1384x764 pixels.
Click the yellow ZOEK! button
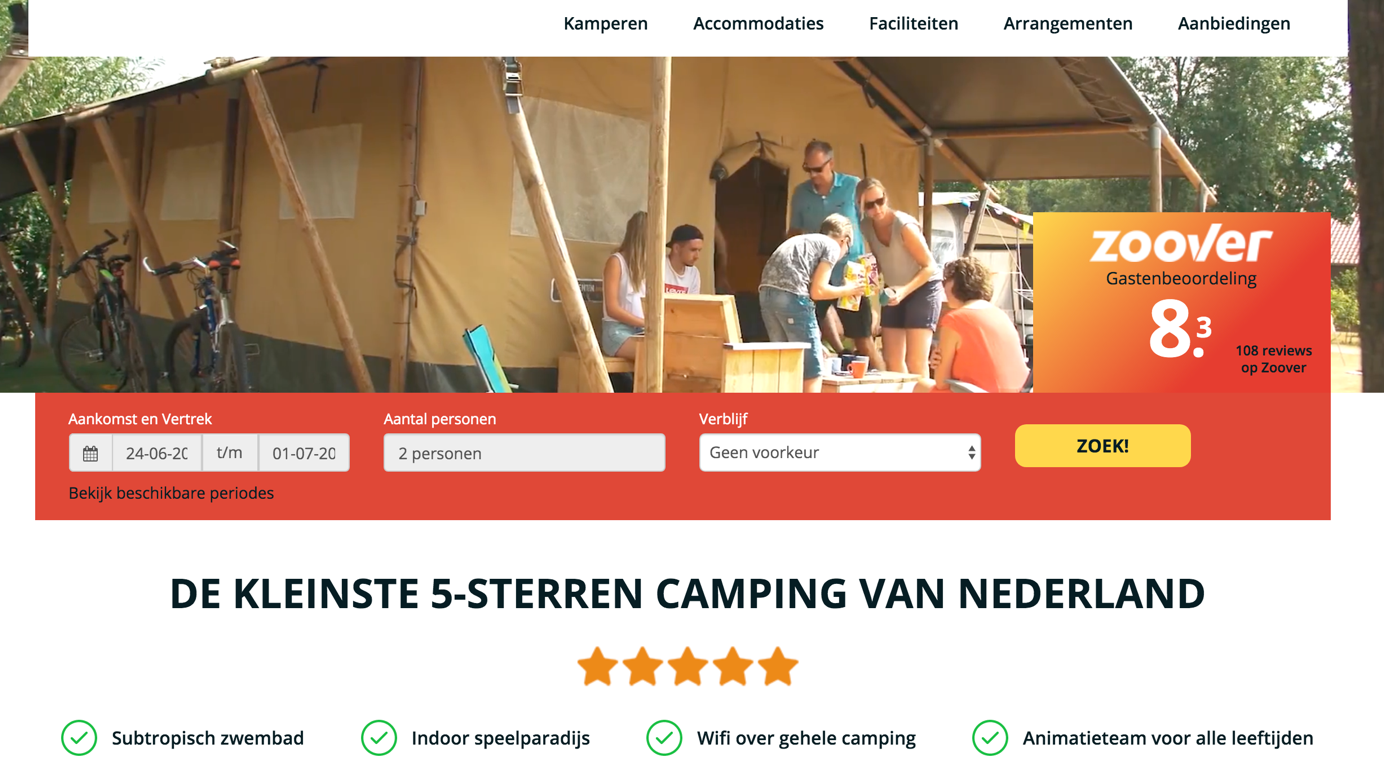[x=1103, y=446]
